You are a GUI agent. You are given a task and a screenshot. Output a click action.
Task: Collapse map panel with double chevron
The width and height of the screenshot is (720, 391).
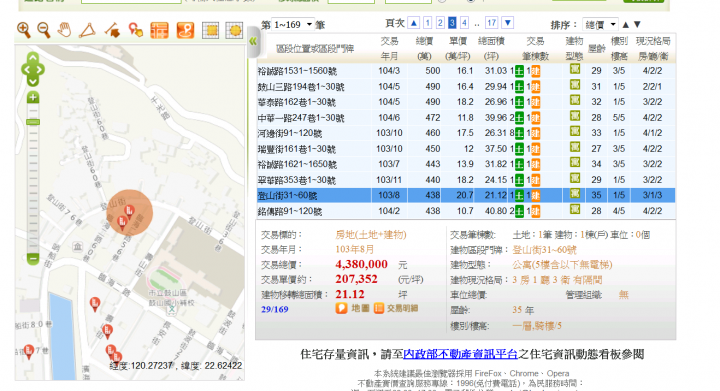pyautogui.click(x=253, y=42)
